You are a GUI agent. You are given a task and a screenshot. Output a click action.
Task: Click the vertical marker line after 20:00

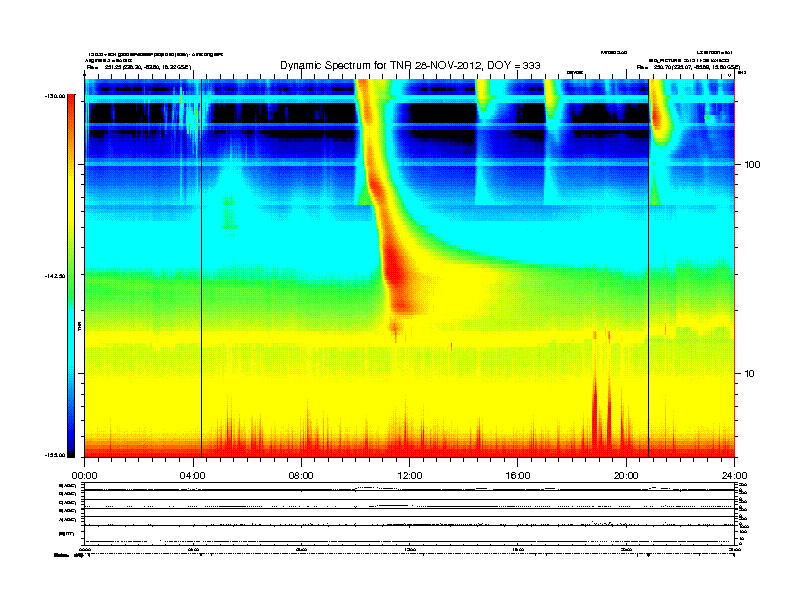[x=649, y=268]
